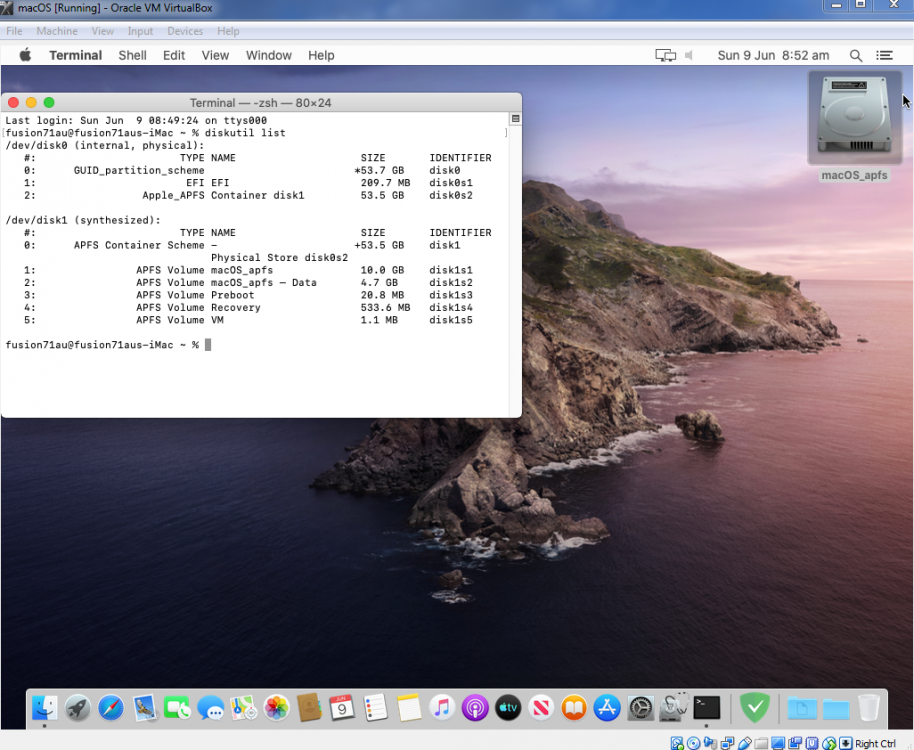
Task: Open Disk Utility stethoscope icon in dock
Action: click(673, 708)
